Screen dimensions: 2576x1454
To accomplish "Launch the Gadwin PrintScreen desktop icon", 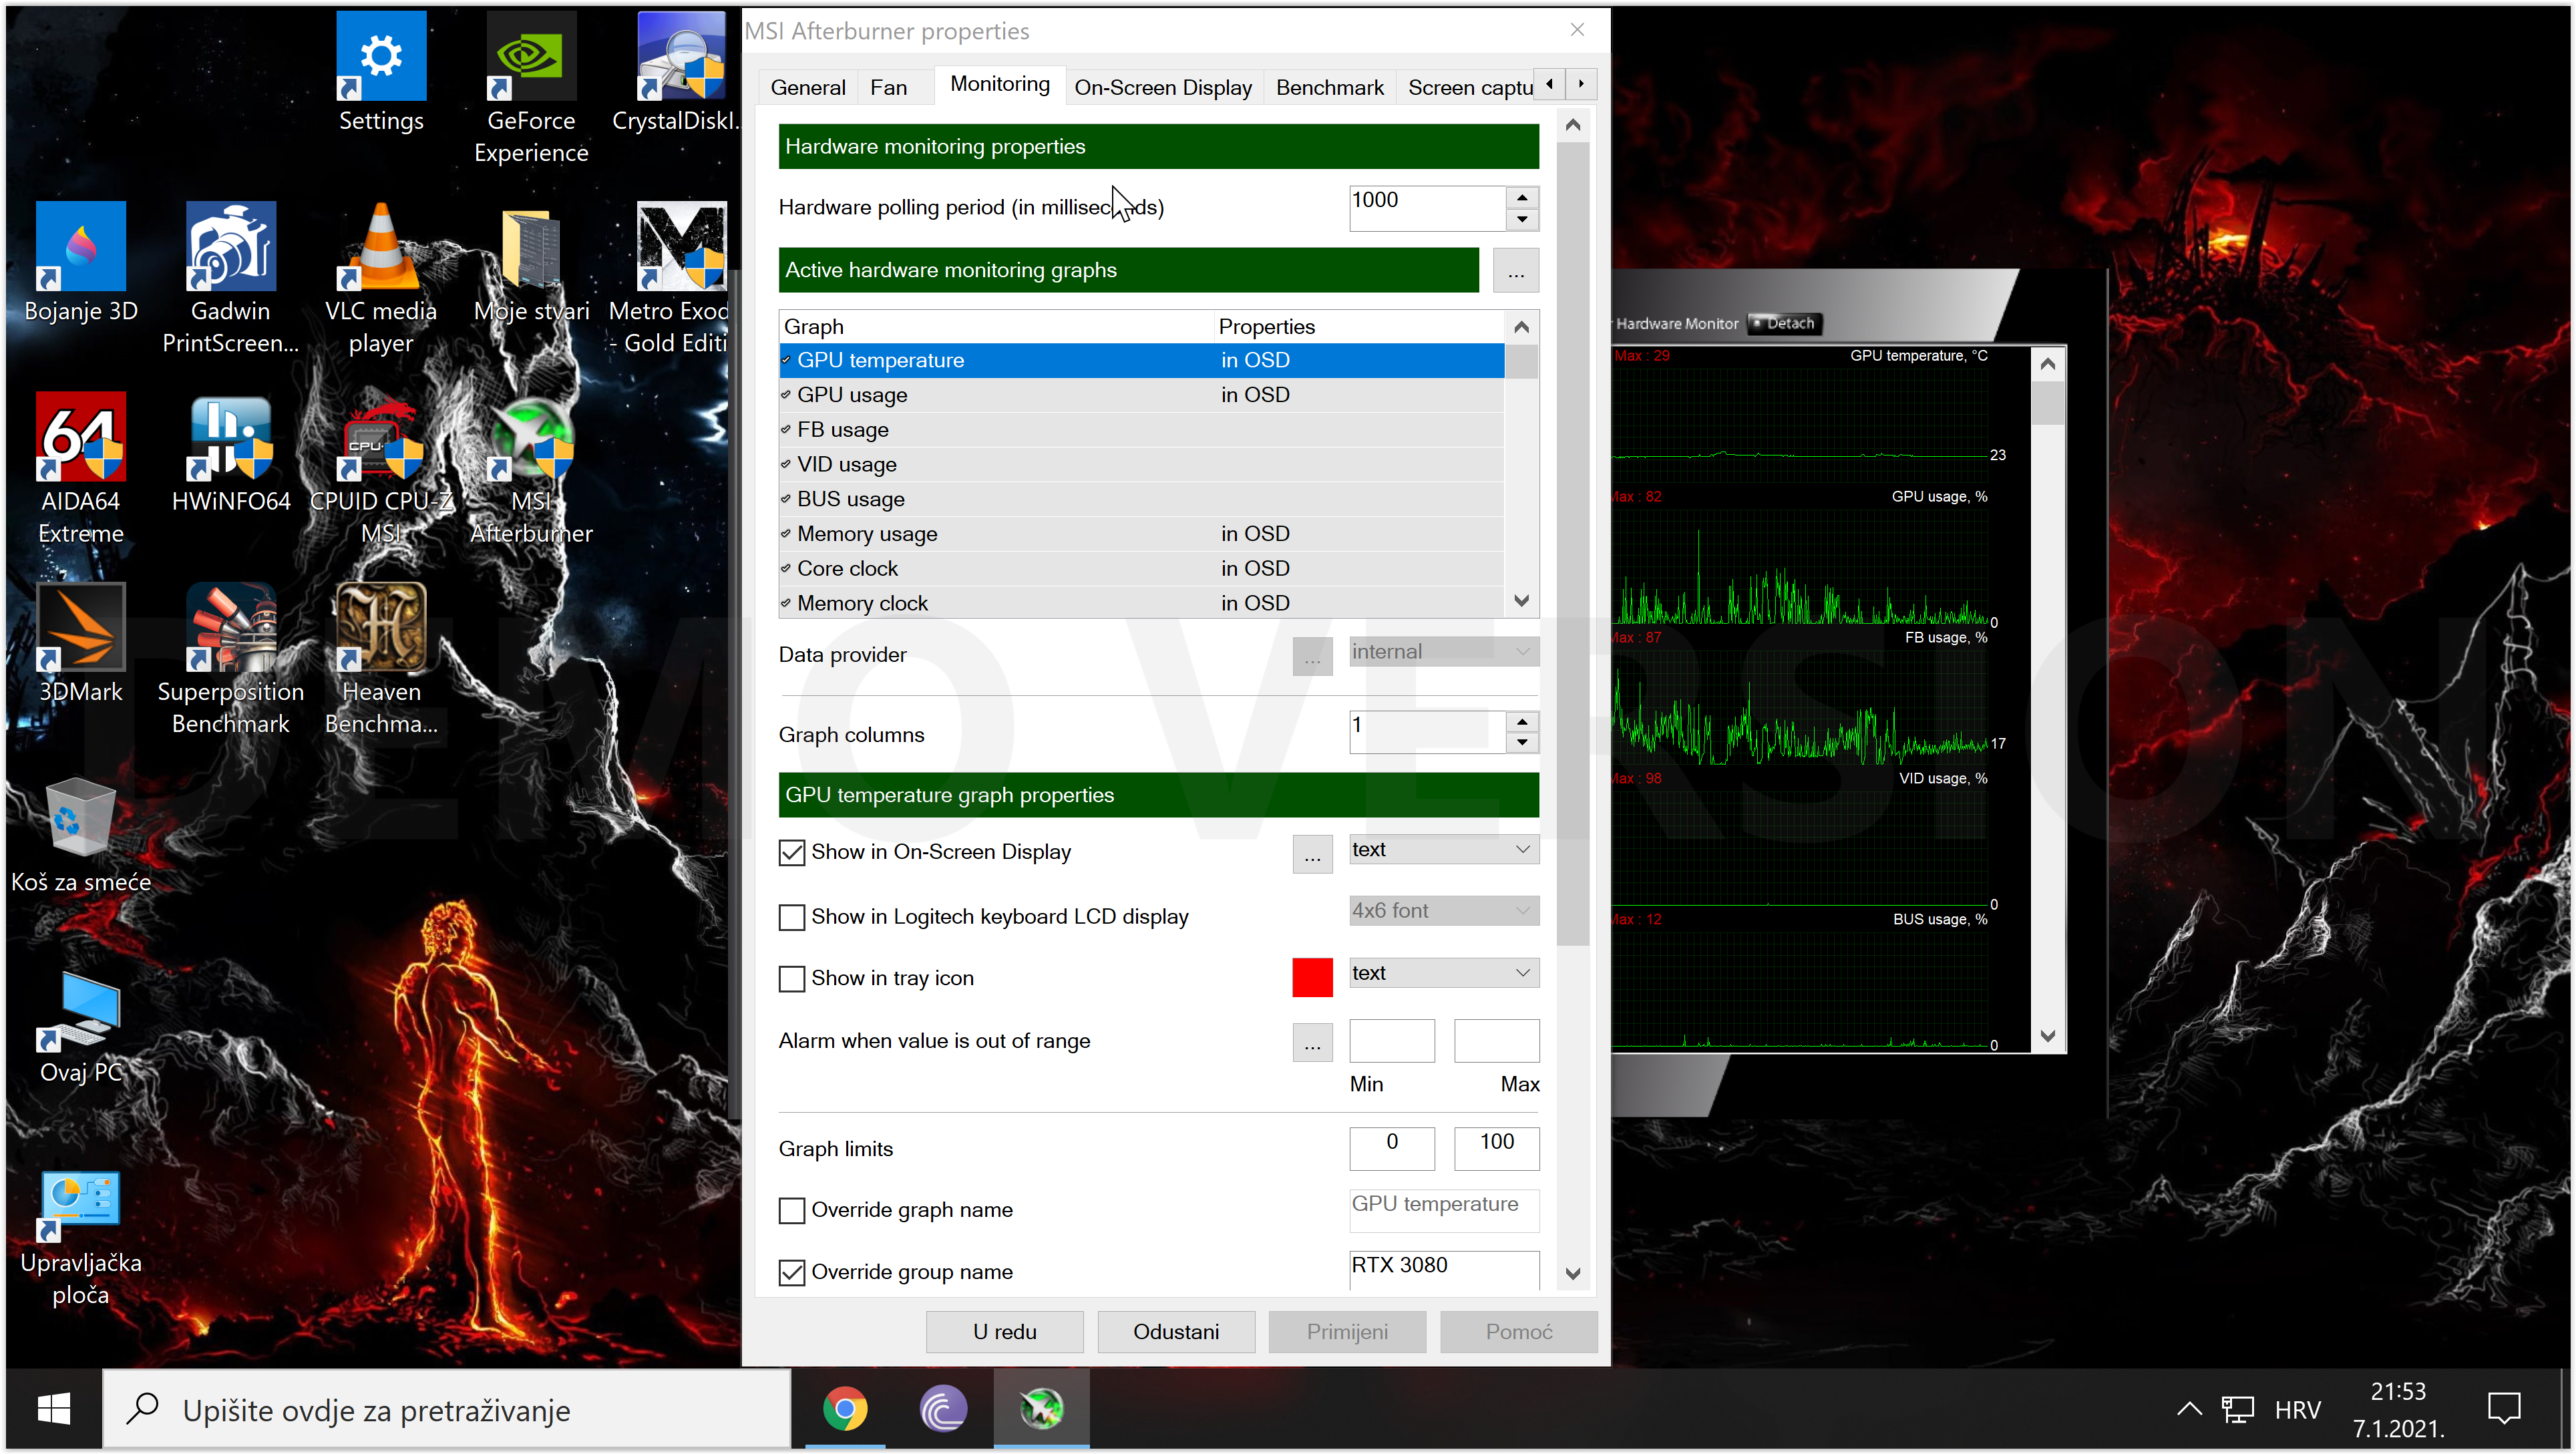I will (231, 278).
